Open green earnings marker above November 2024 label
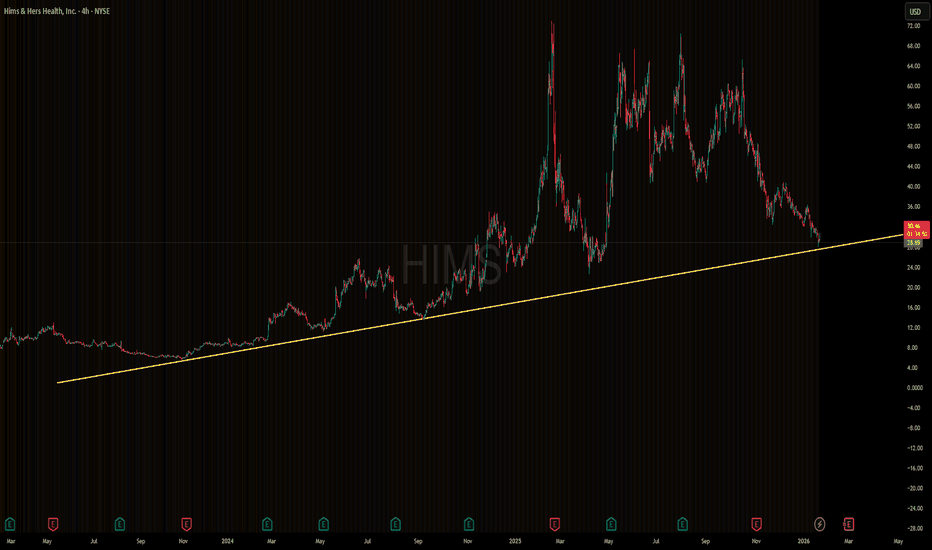This screenshot has height=550, width=932. pos(469,524)
